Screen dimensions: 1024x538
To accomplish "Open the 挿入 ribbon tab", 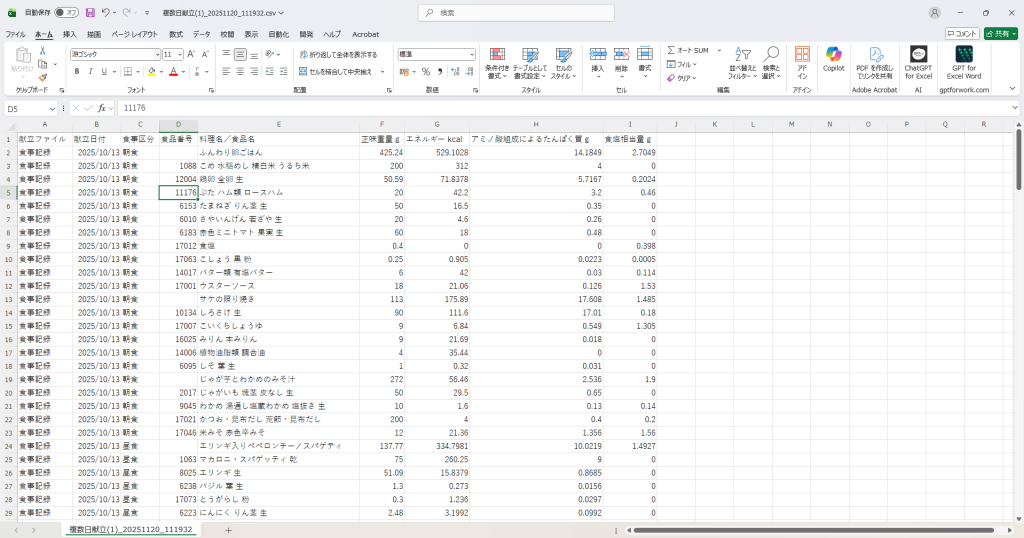I will 69,34.
